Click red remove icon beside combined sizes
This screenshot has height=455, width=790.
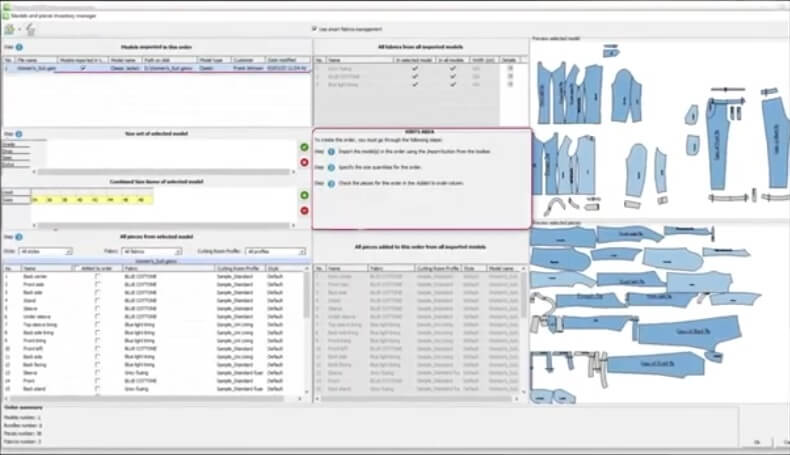click(x=304, y=210)
